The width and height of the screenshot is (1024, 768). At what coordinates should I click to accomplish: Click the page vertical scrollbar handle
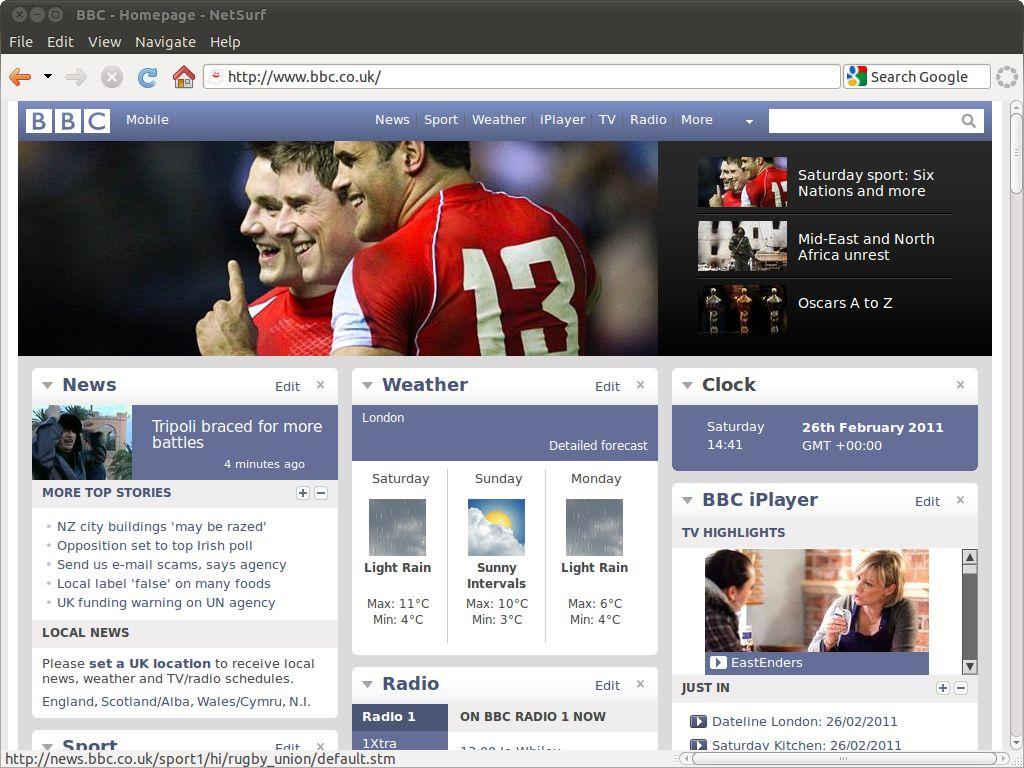click(x=1016, y=153)
